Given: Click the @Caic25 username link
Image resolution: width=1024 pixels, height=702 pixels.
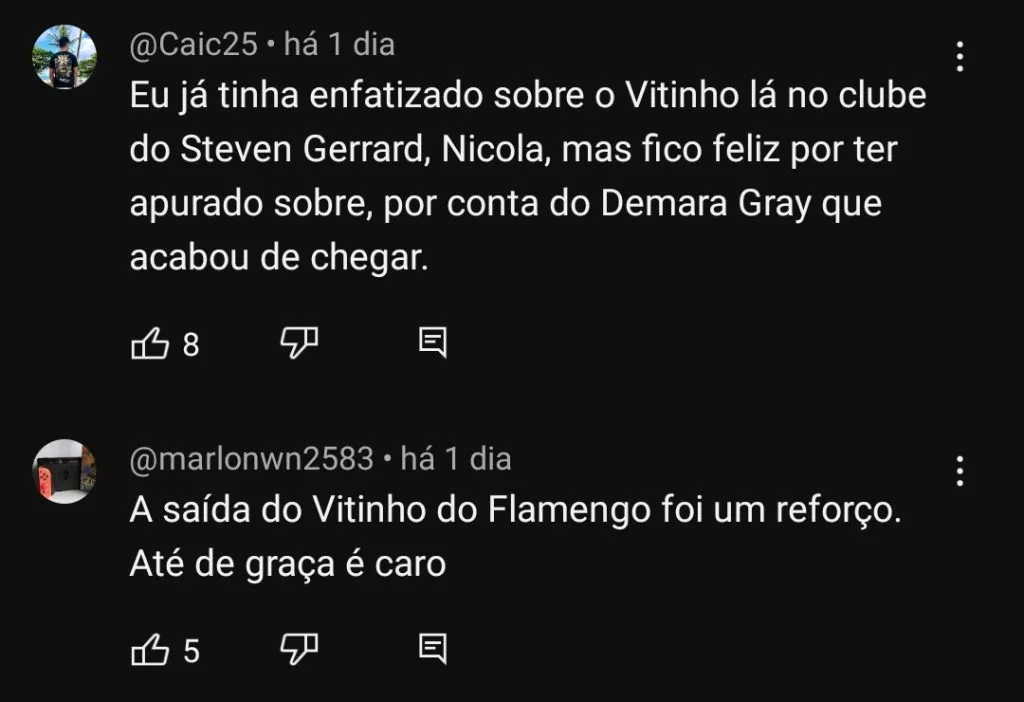Looking at the screenshot, I should 195,45.
